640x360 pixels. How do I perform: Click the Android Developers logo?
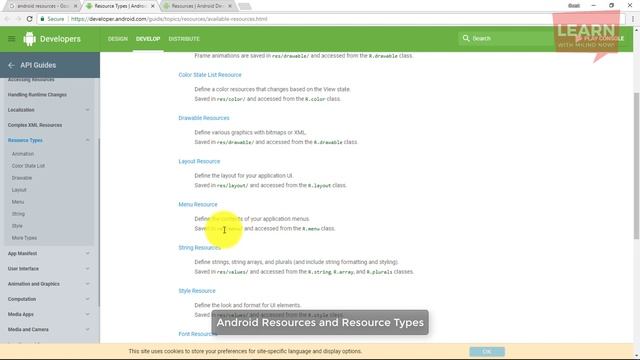[52, 39]
